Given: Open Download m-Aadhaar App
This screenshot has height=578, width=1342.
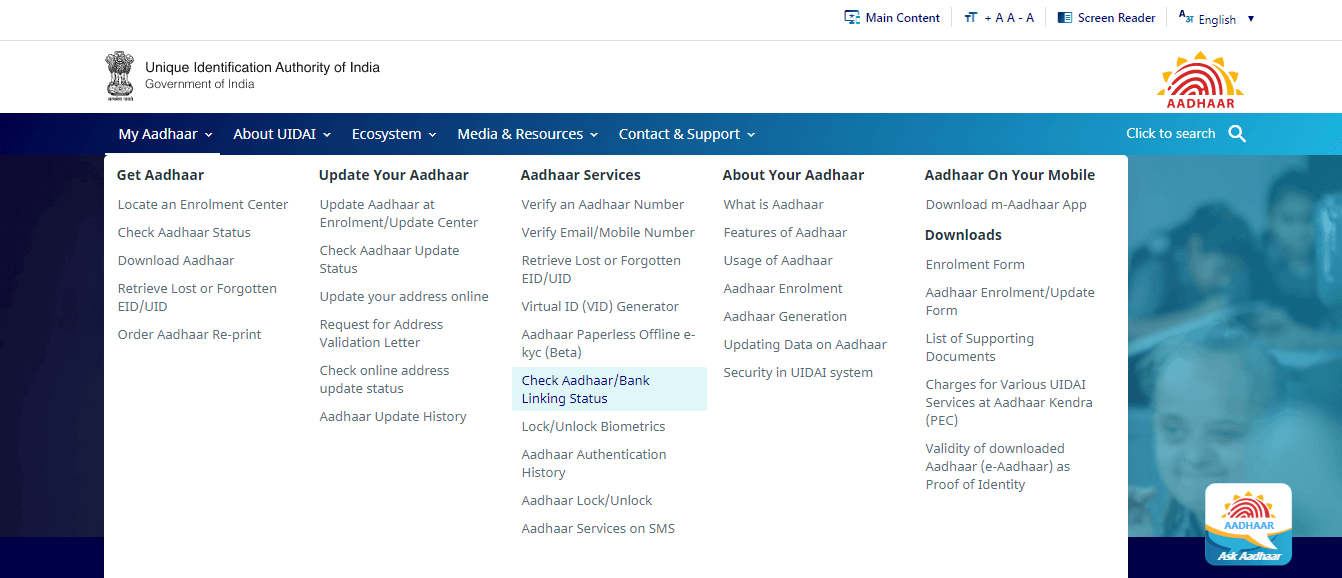Looking at the screenshot, I should [1006, 204].
